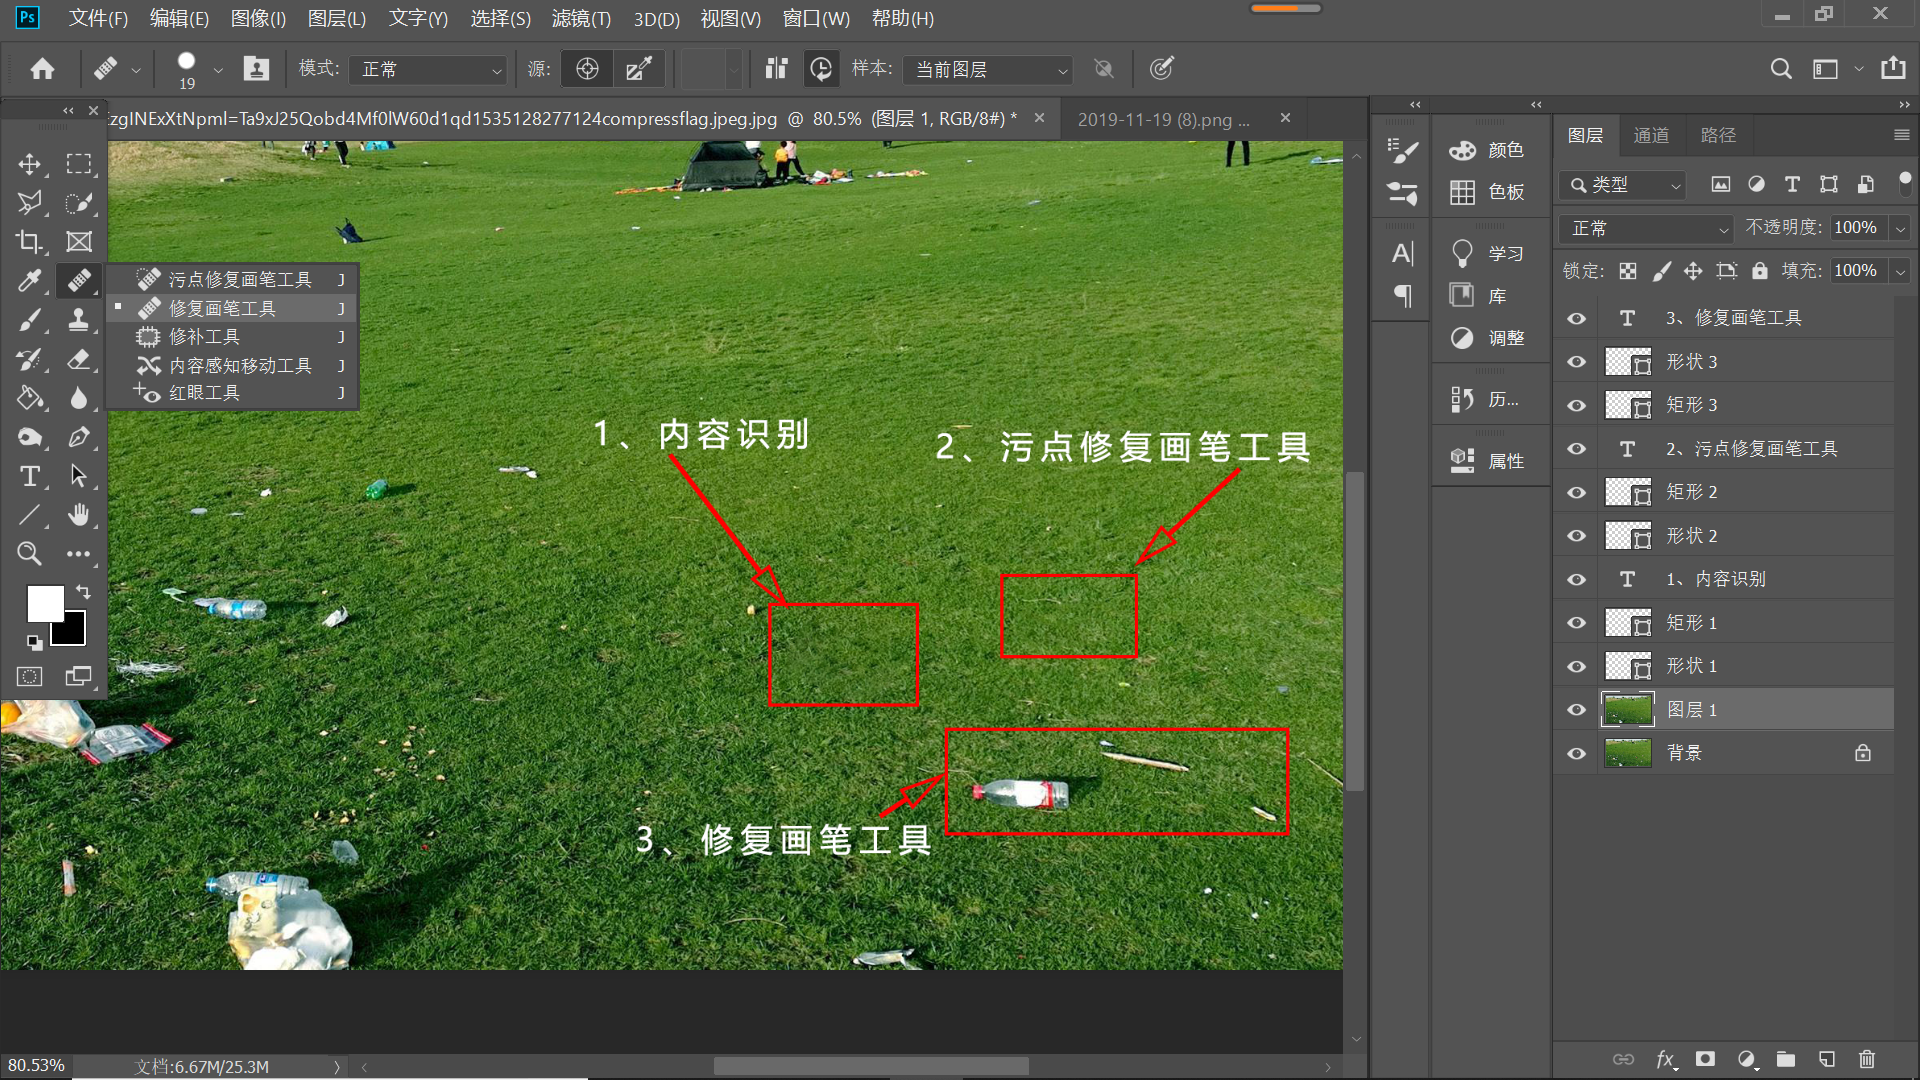Select the Hand tool

pyautogui.click(x=78, y=515)
